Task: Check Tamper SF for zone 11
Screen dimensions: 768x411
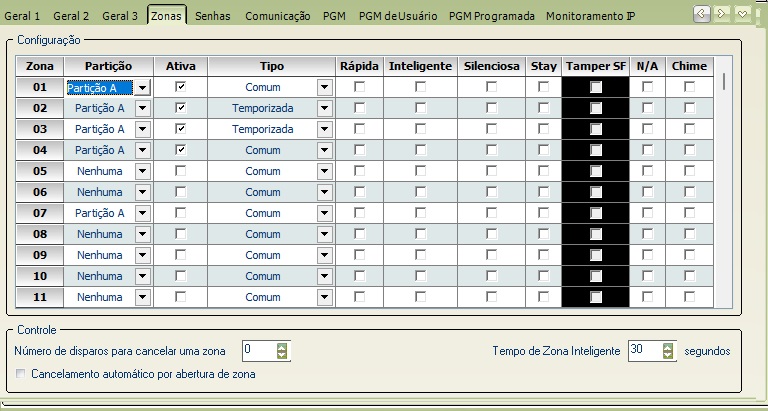Action: click(x=596, y=297)
